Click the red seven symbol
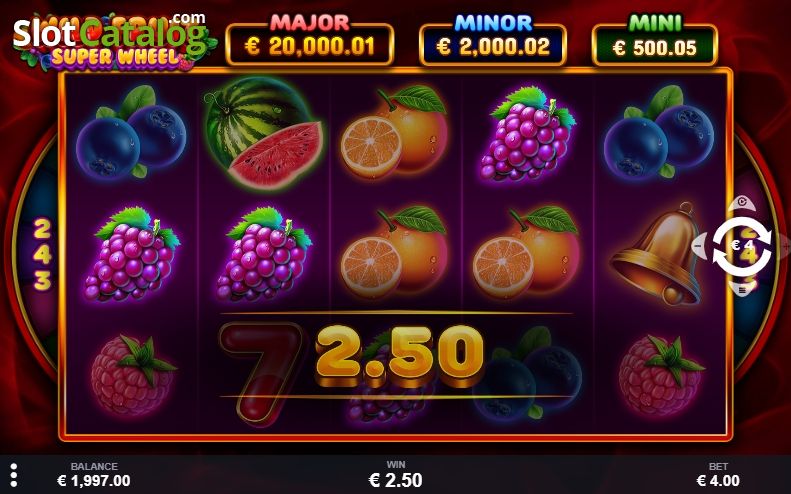 tap(261, 372)
